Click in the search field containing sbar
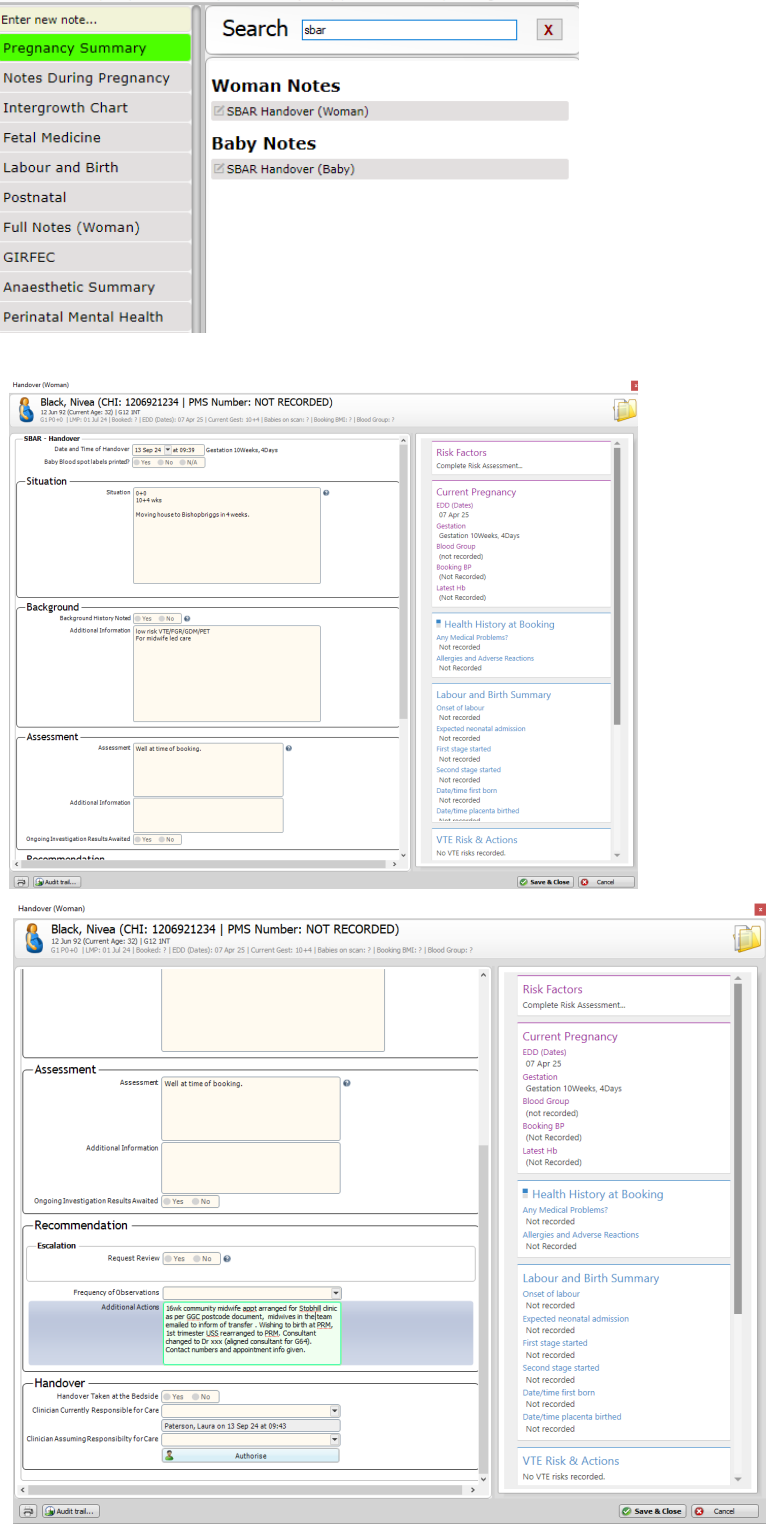The height and width of the screenshot is (1539, 781). click(409, 30)
